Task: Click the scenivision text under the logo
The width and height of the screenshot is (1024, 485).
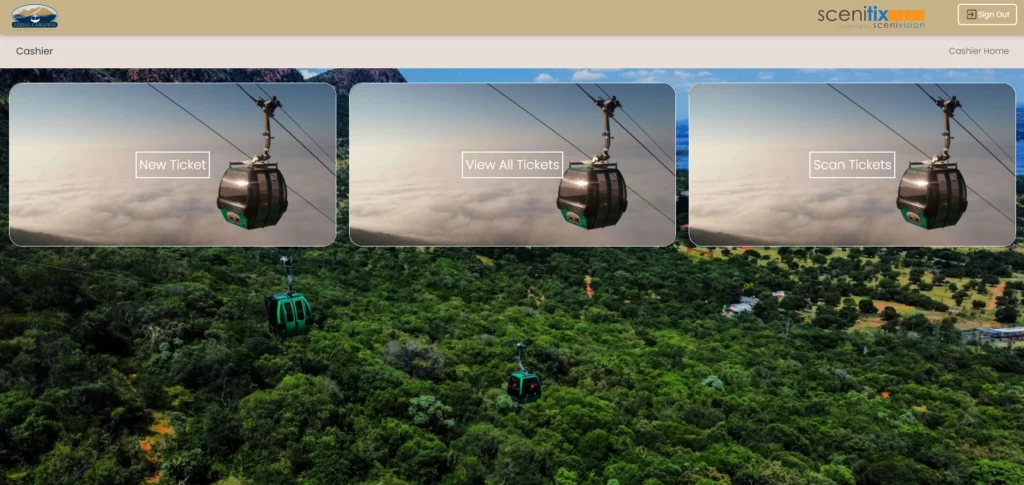Action: (898, 26)
